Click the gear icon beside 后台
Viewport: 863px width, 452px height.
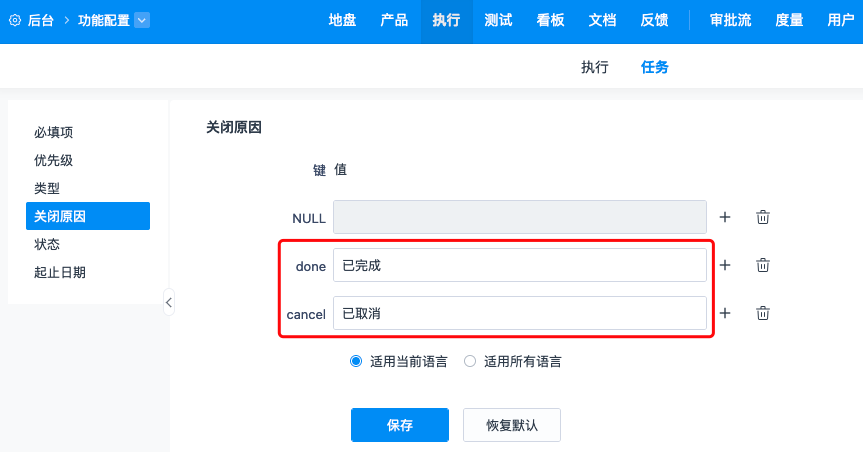15,20
